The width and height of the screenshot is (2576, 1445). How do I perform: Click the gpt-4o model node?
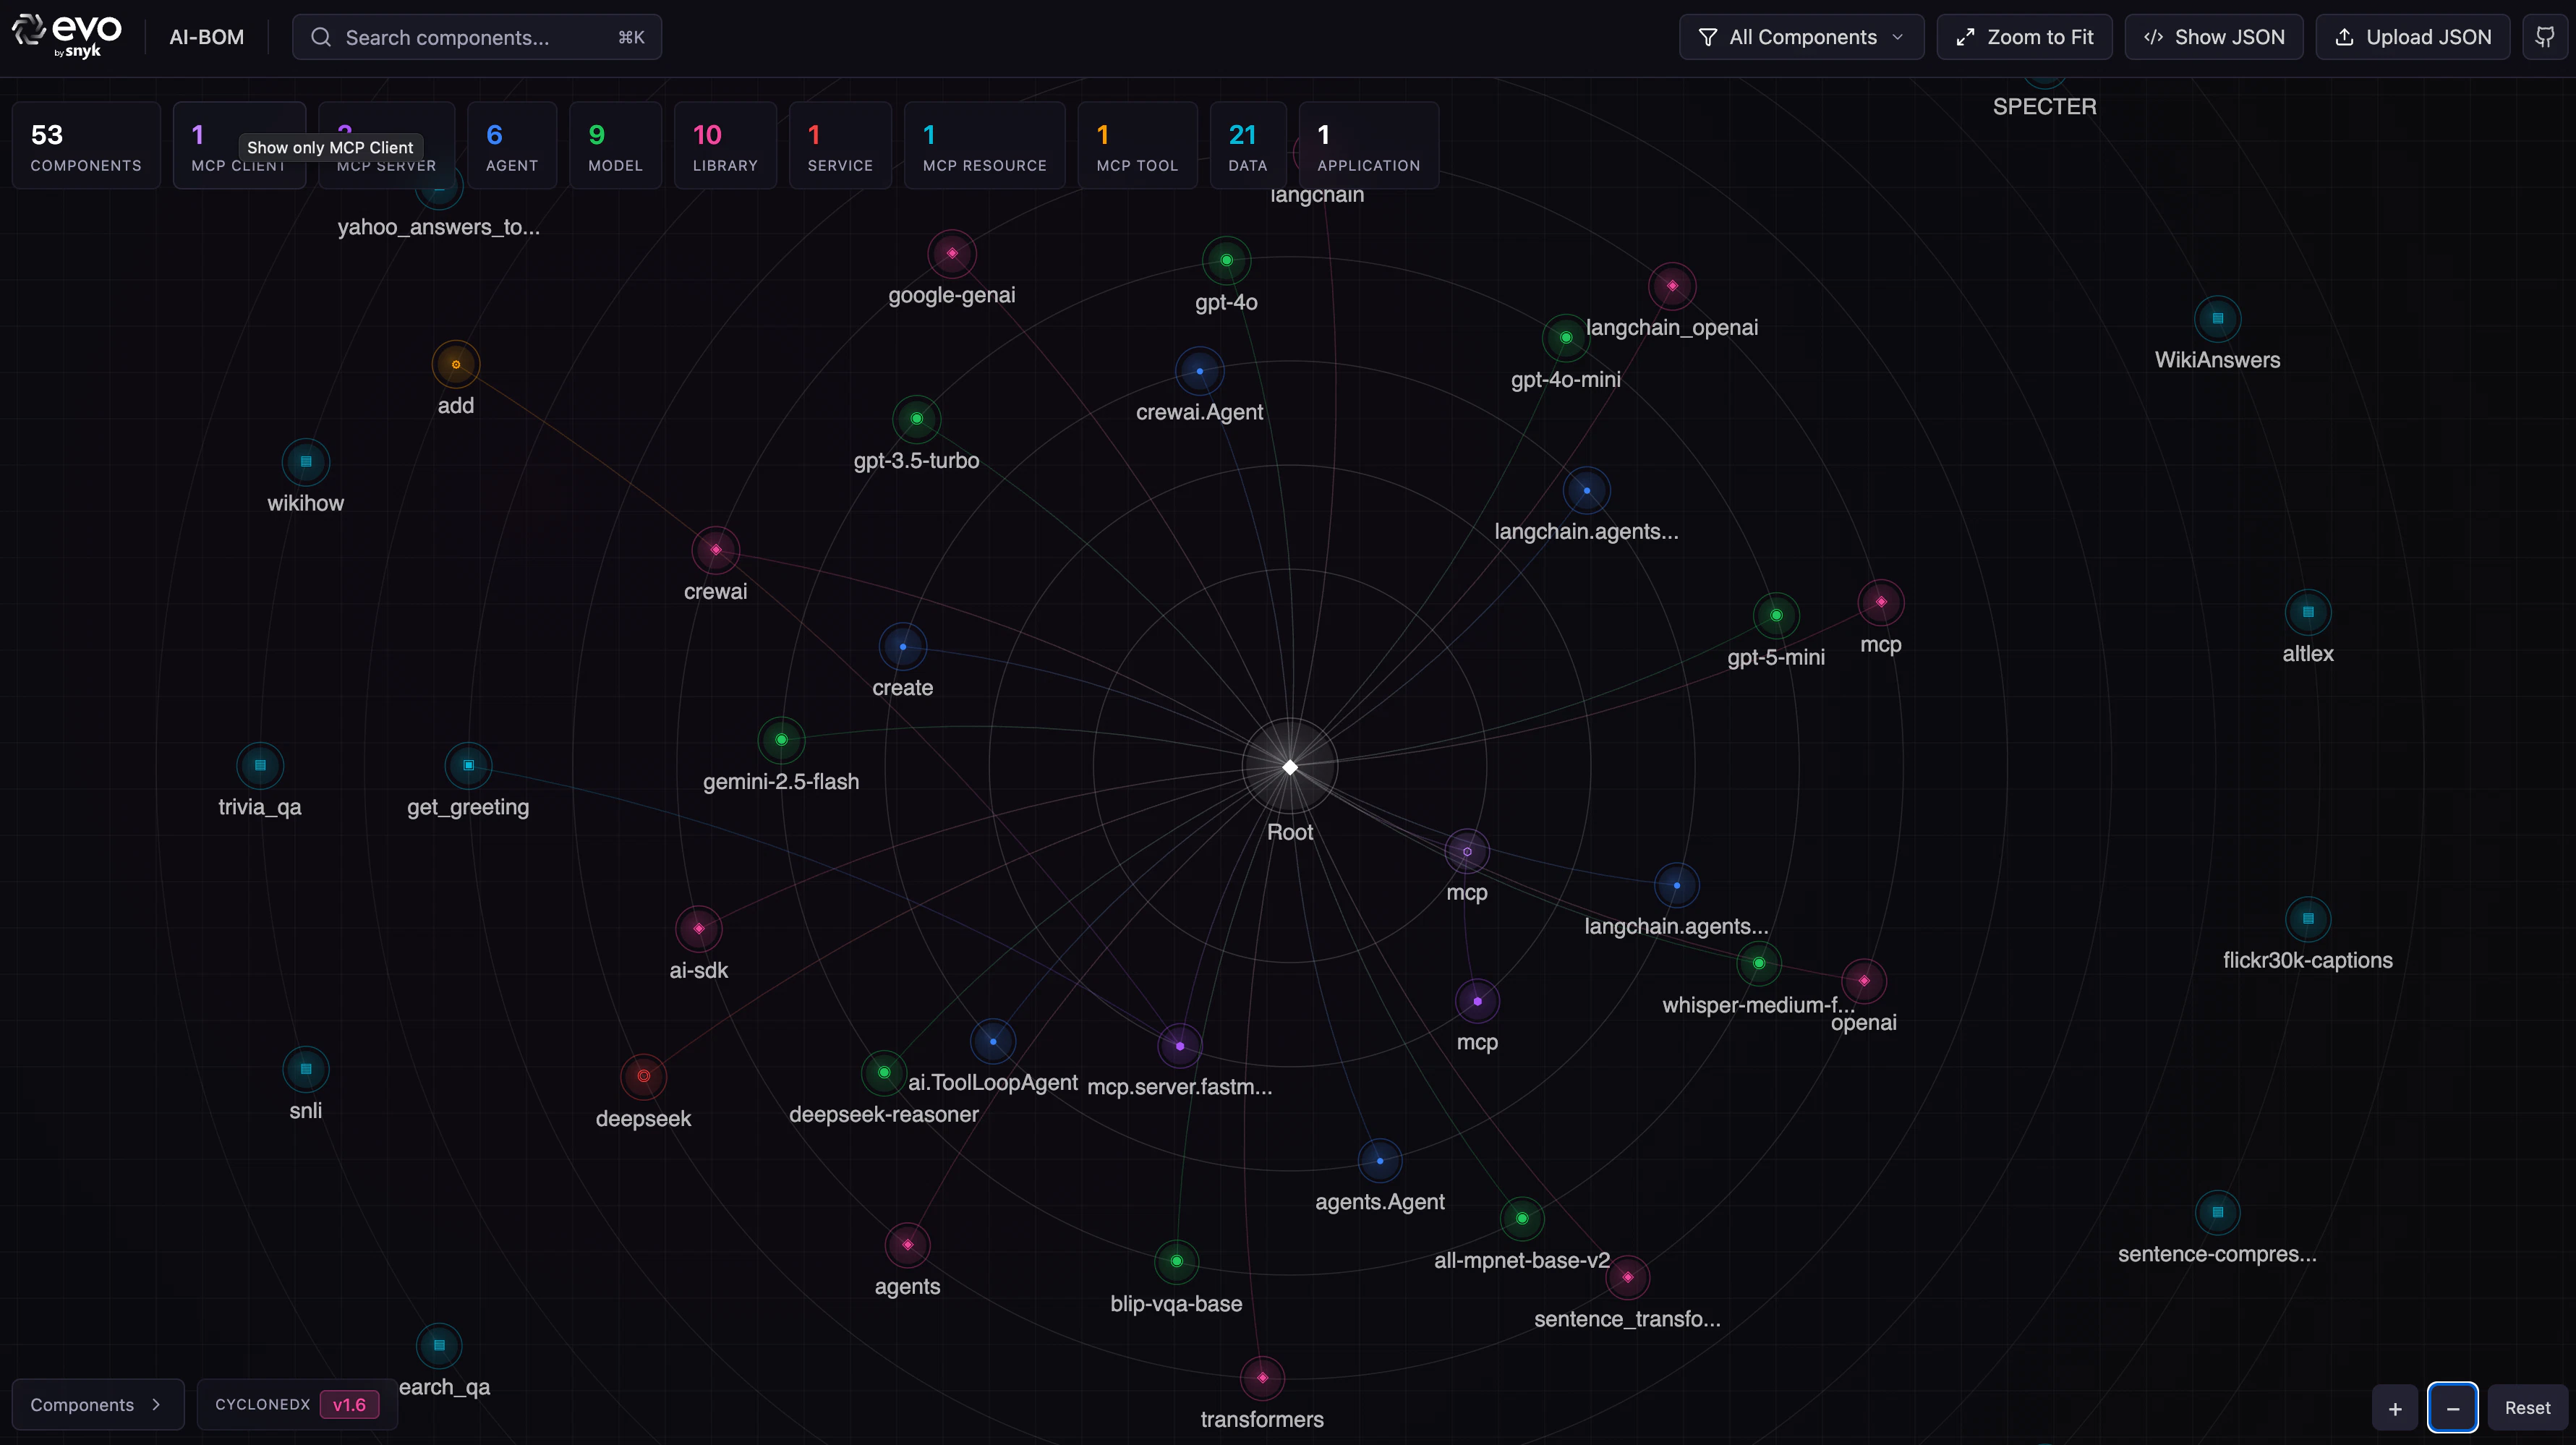[x=1226, y=261]
